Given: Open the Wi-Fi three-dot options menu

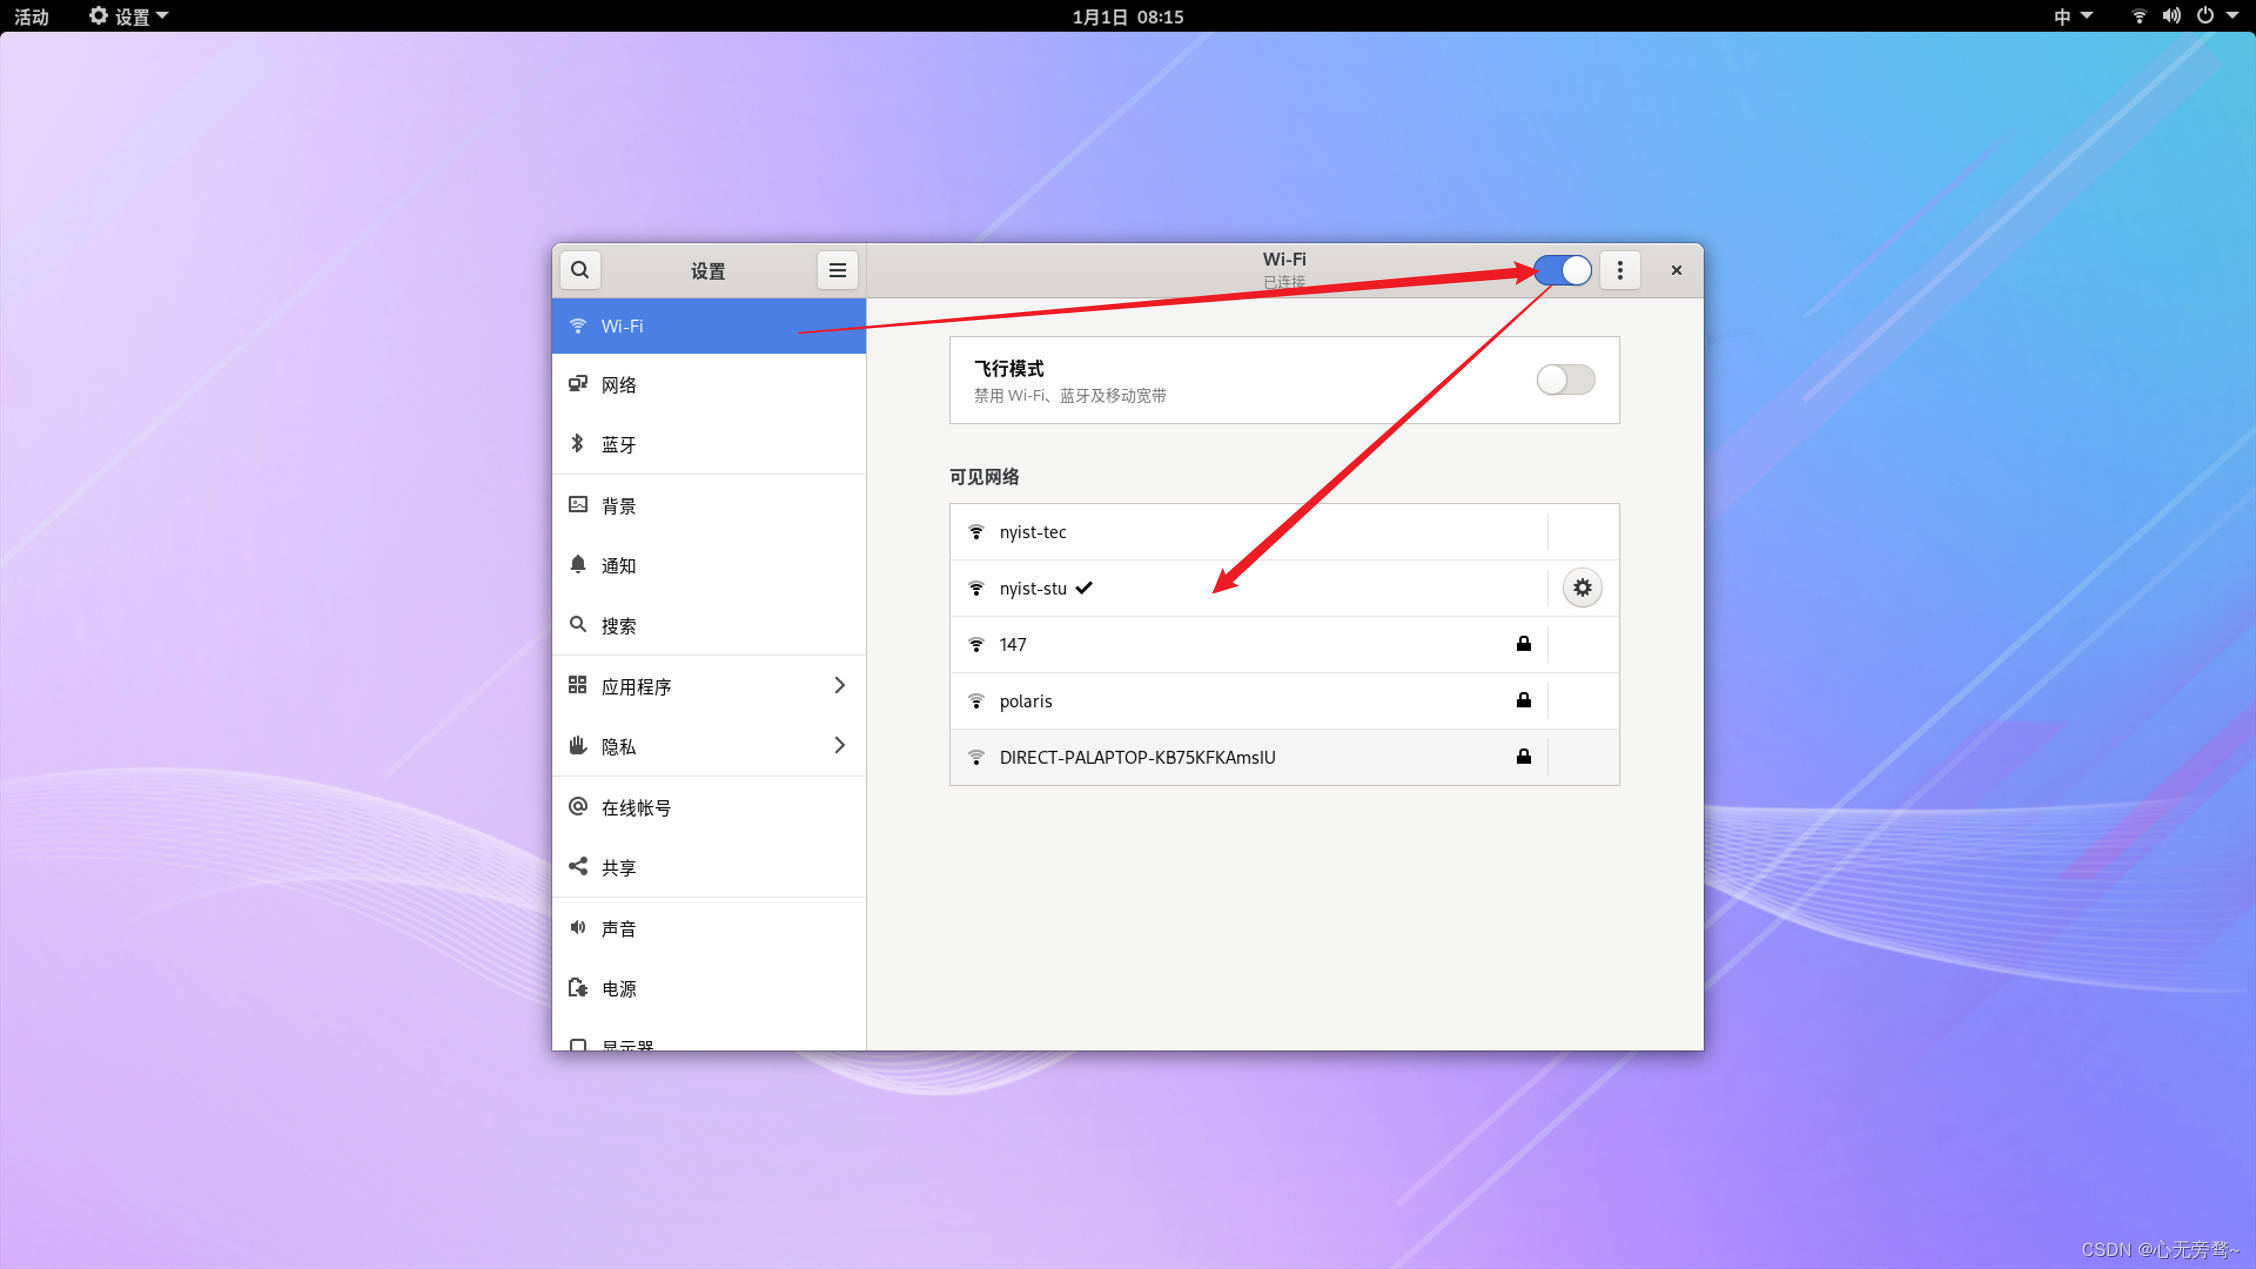Looking at the screenshot, I should tap(1620, 270).
